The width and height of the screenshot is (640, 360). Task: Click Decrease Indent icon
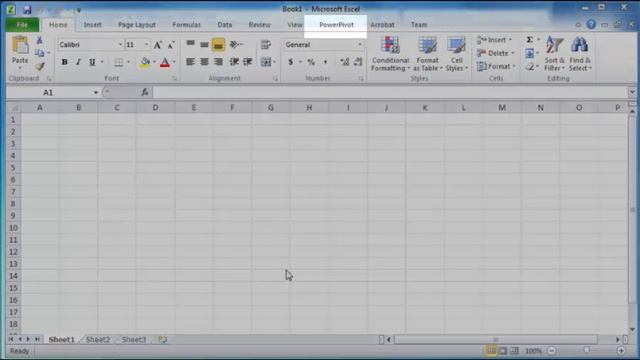(x=234, y=62)
